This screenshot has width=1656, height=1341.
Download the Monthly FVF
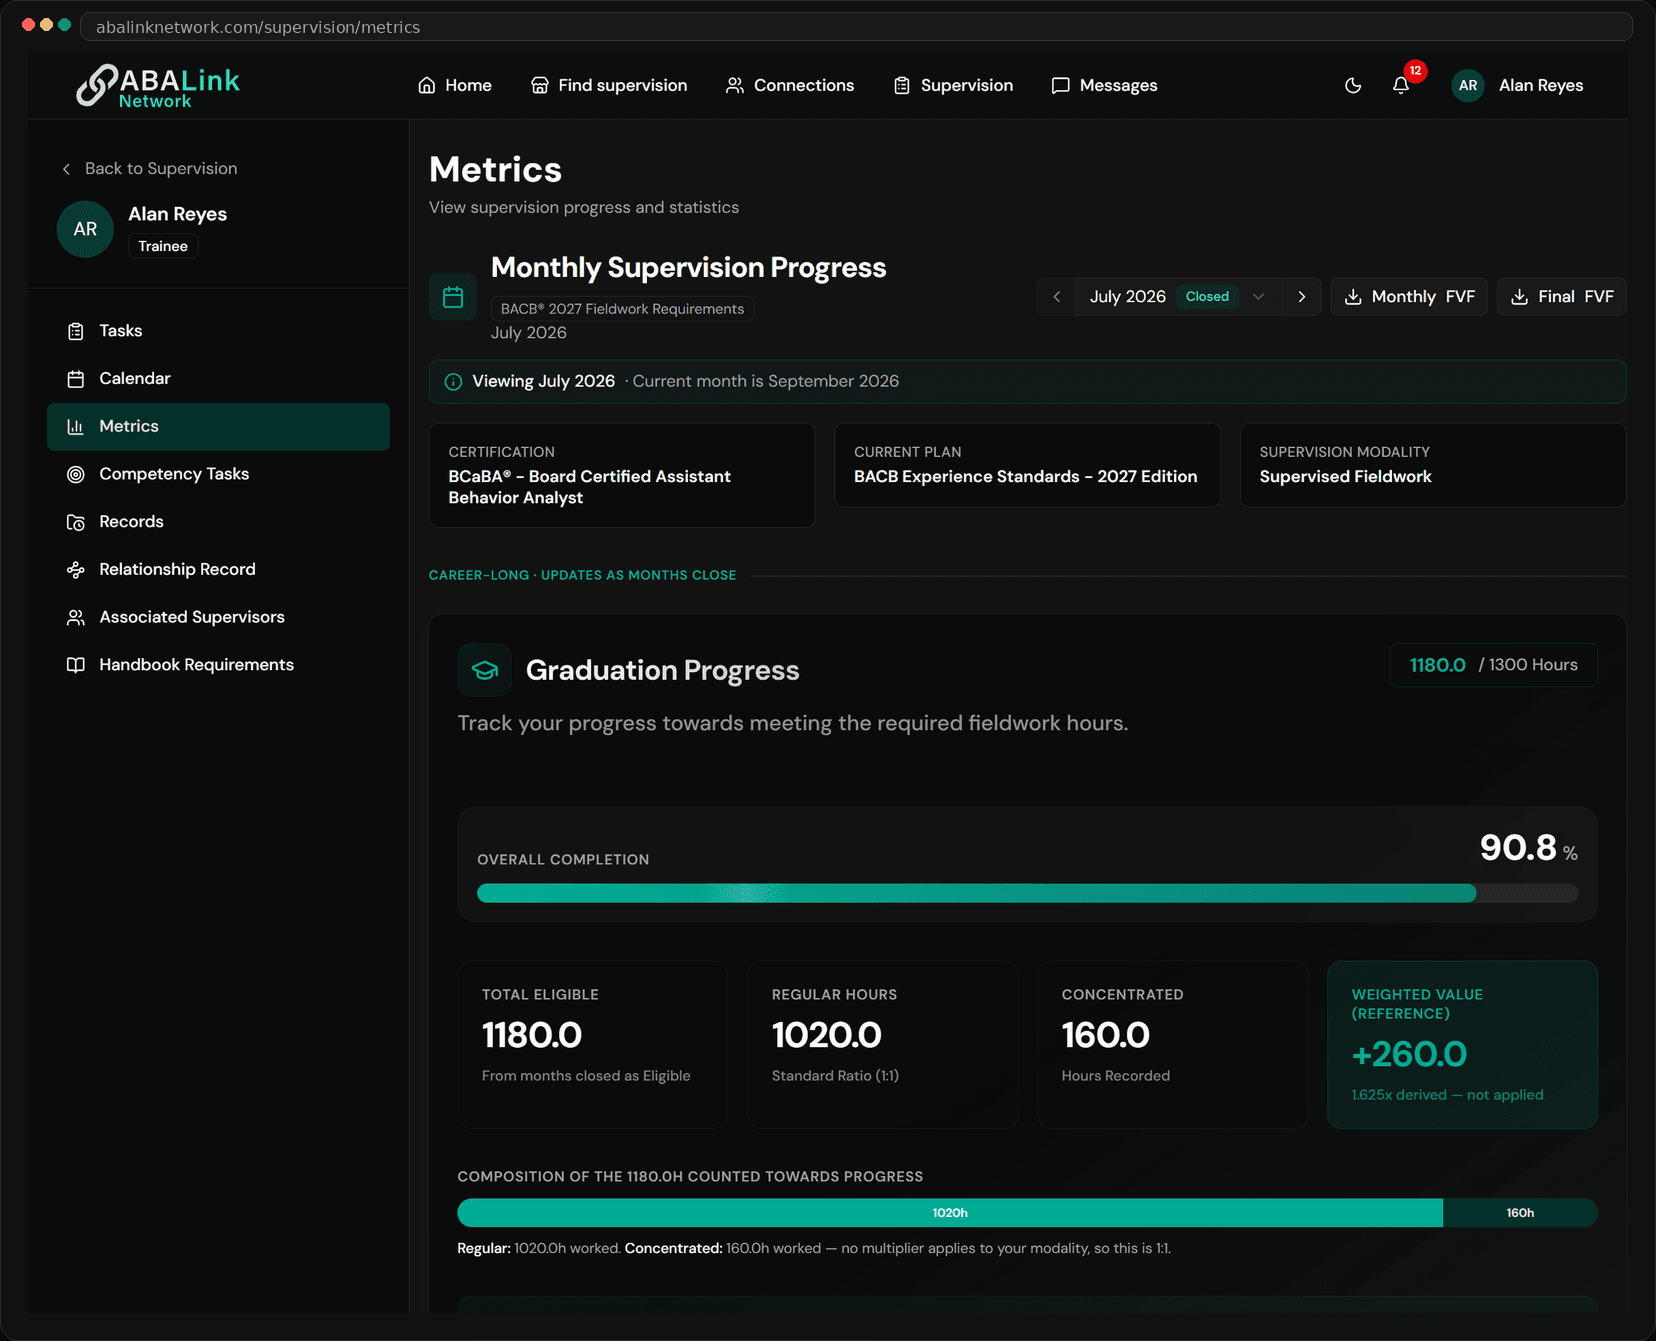(x=1409, y=297)
